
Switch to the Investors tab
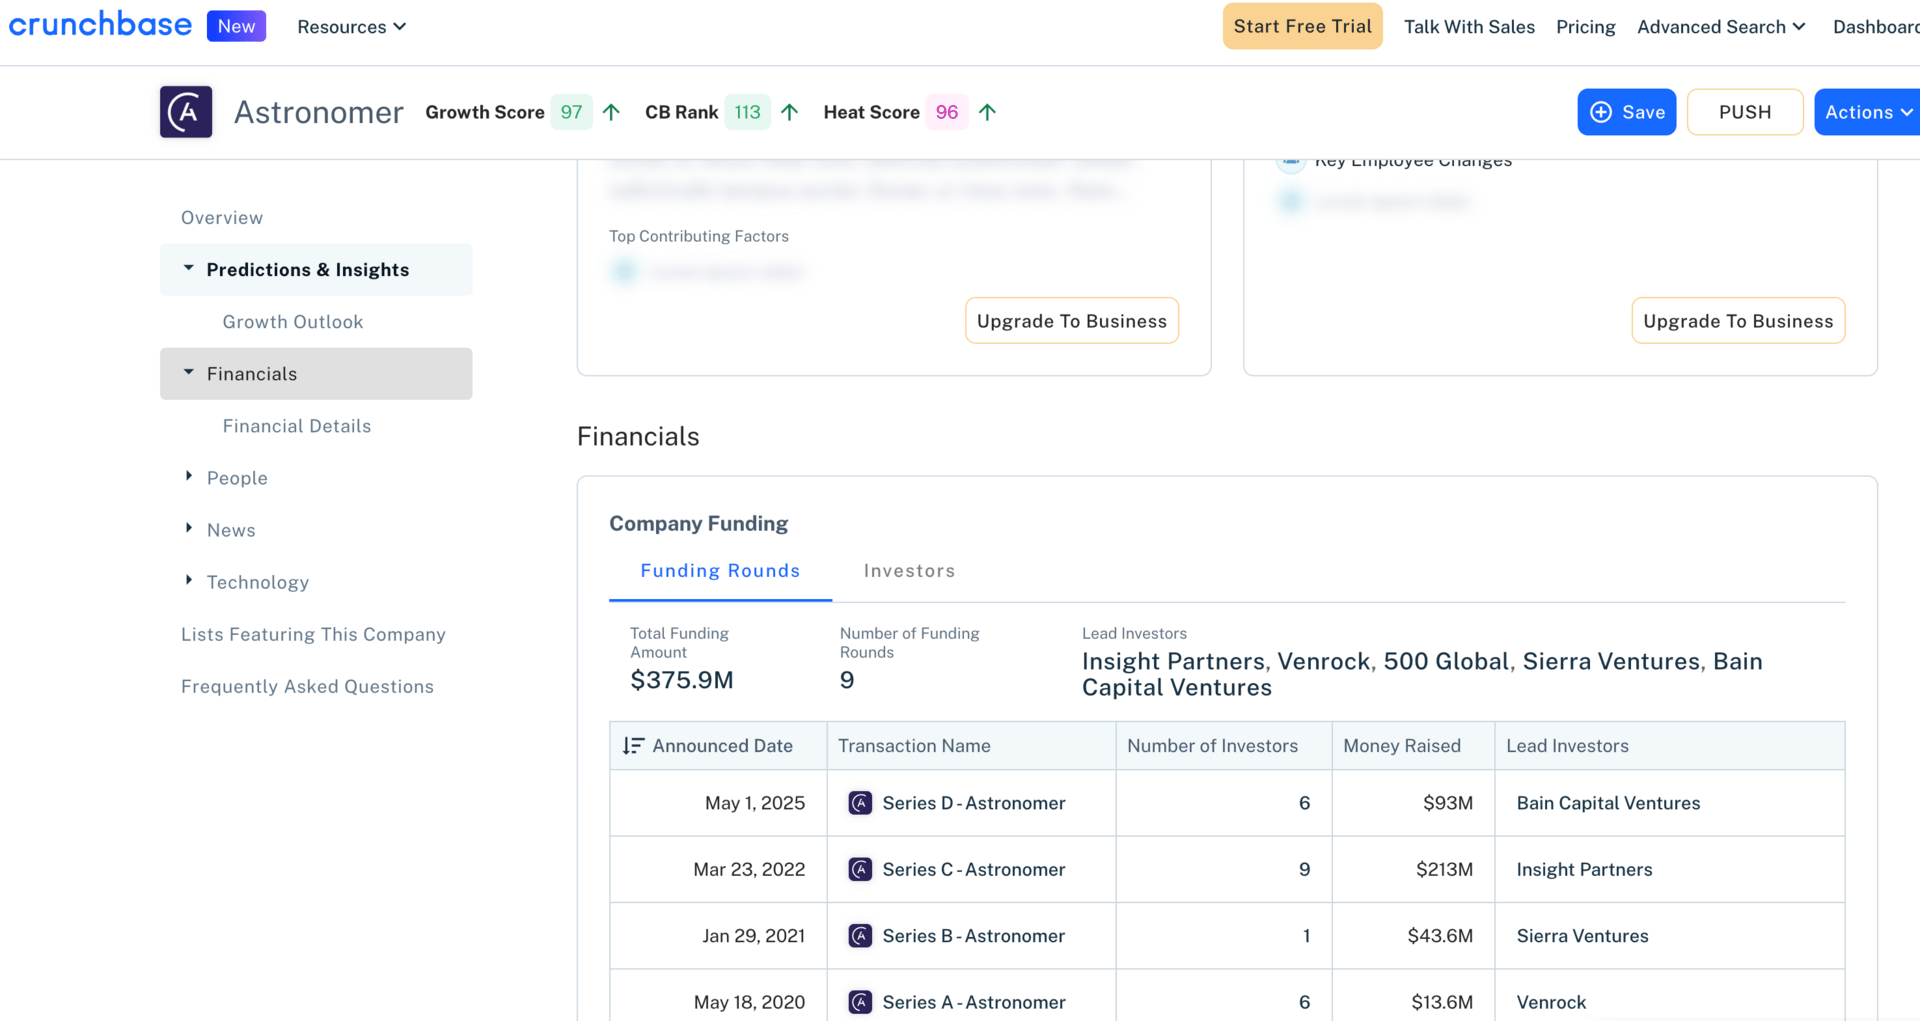tap(909, 571)
